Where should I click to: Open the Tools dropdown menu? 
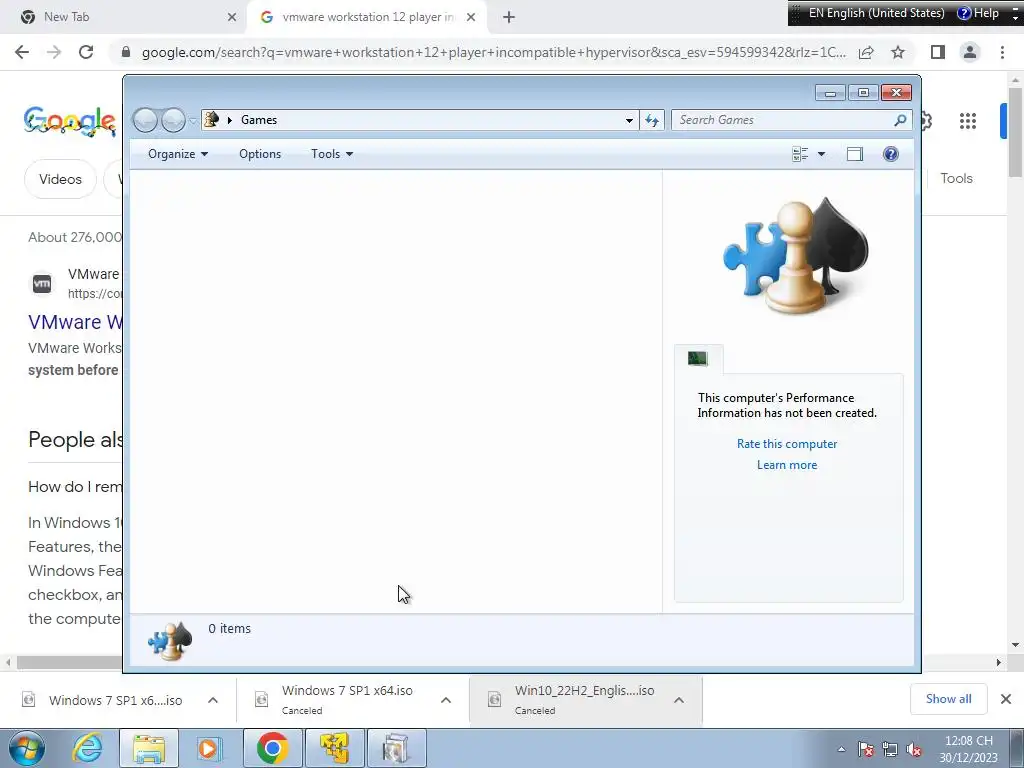(x=332, y=154)
